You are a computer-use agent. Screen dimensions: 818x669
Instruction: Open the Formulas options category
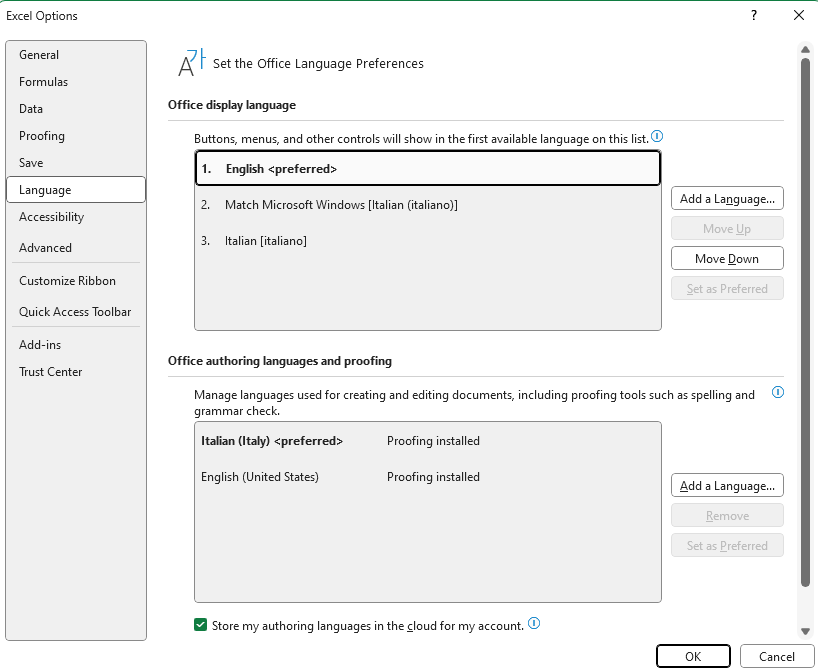pyautogui.click(x=76, y=82)
